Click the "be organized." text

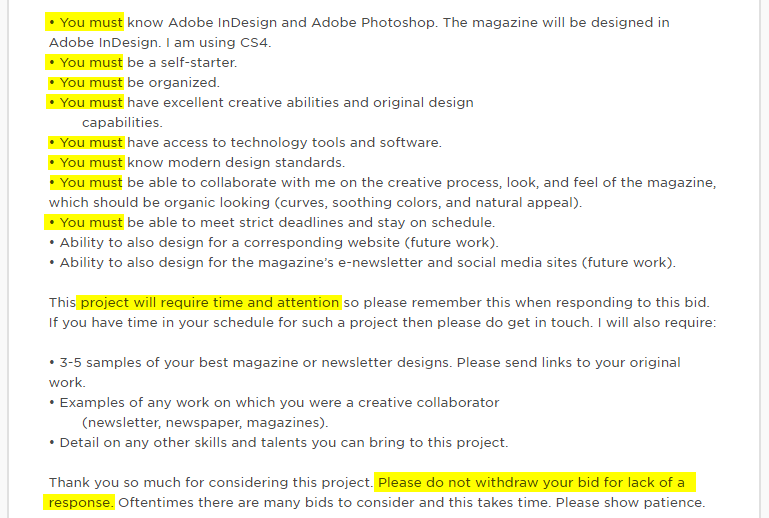tap(173, 82)
